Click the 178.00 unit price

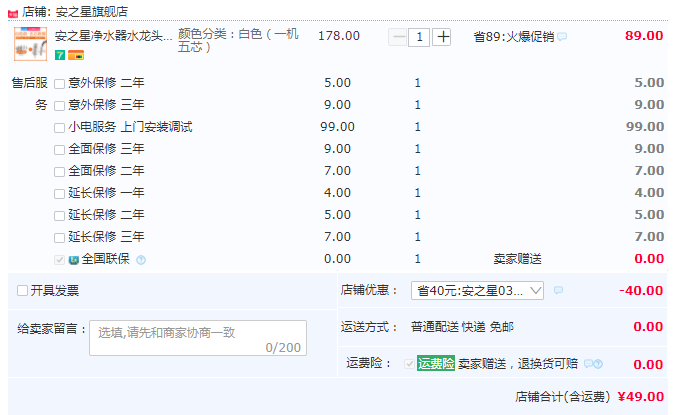coord(339,36)
